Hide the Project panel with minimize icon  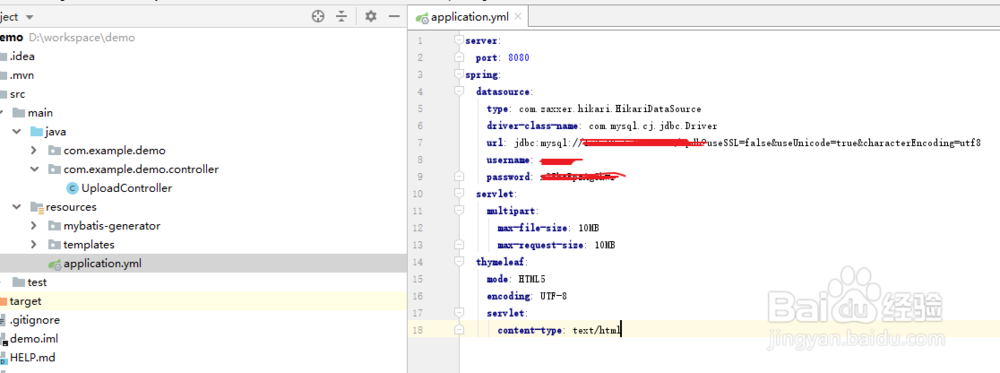393,17
